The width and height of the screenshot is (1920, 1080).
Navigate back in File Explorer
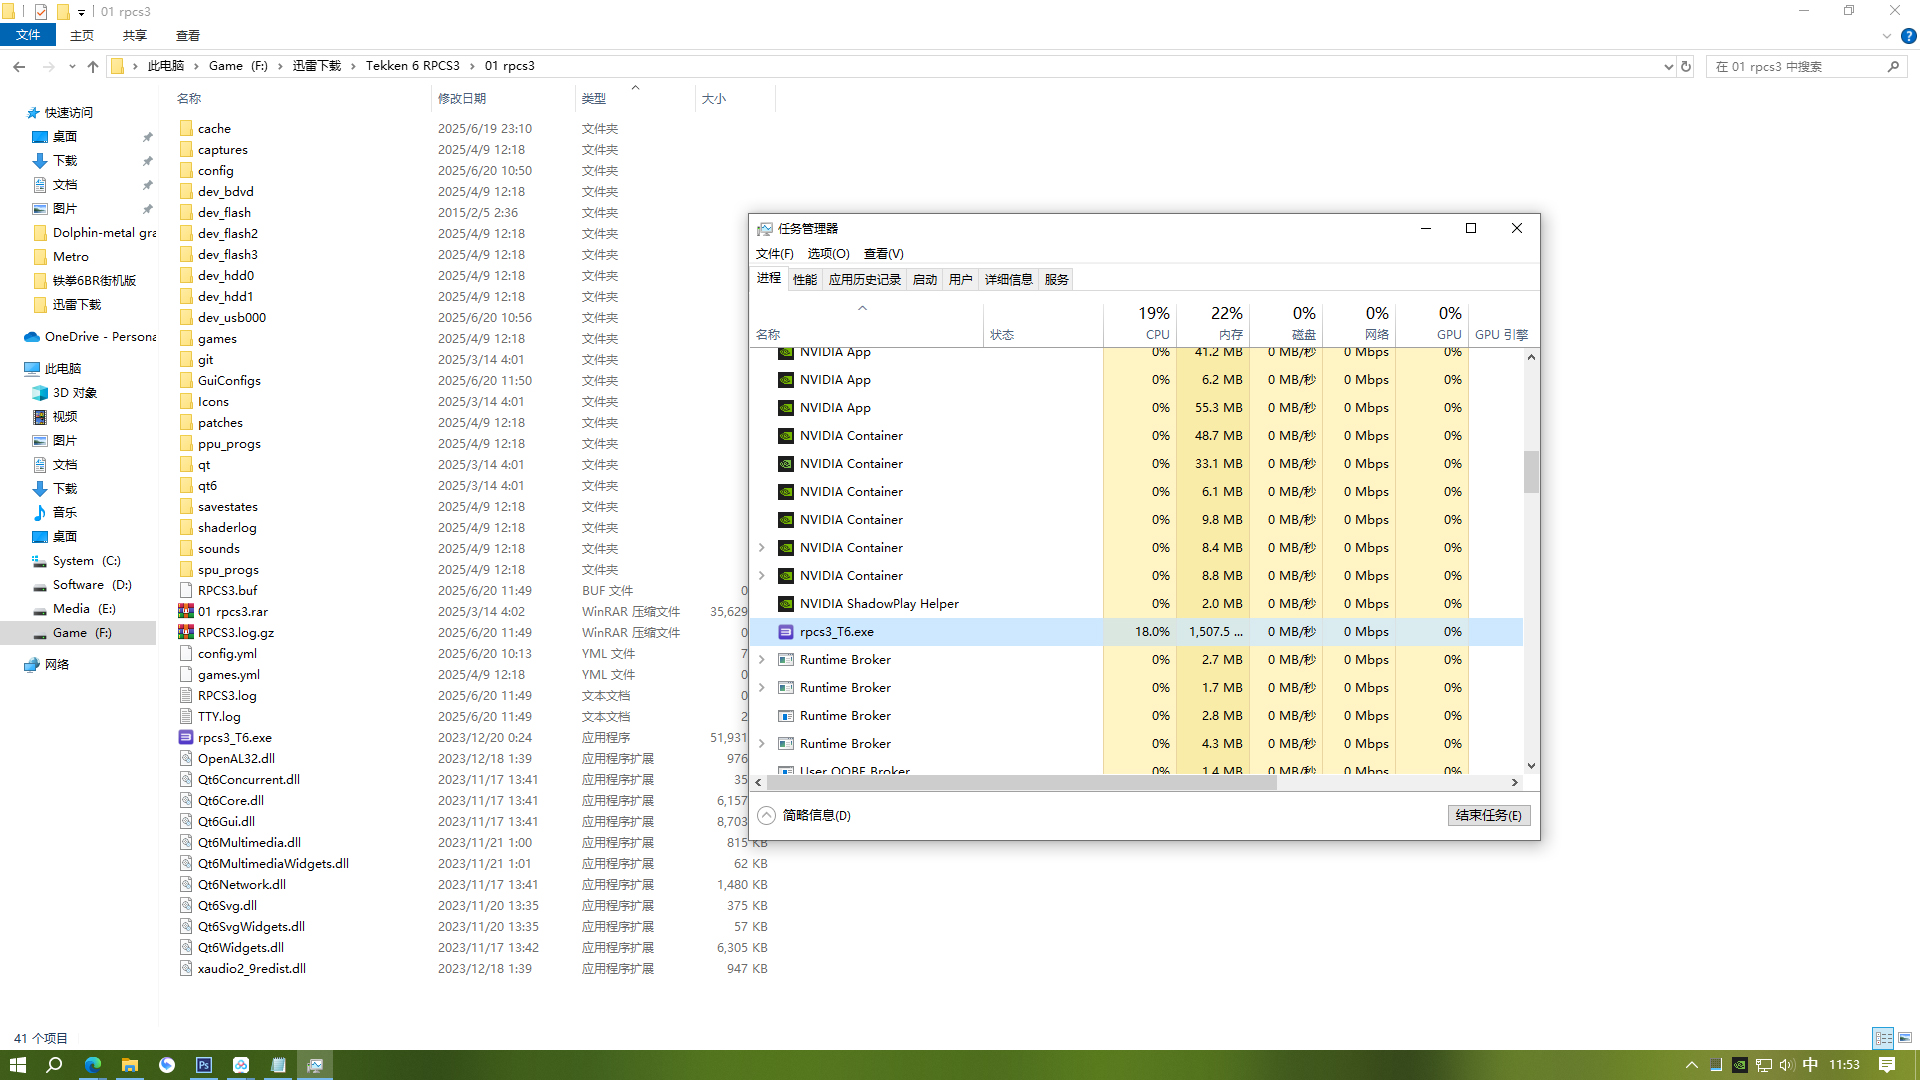(19, 66)
